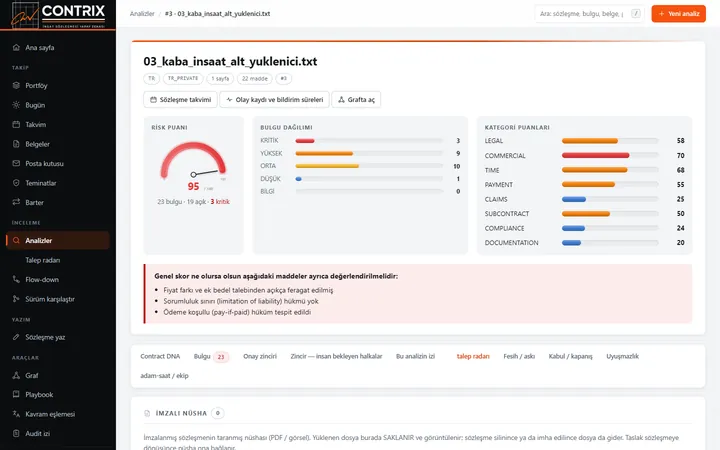The height and width of the screenshot is (450, 720).
Task: Click the slash shortcut key icon
Action: pos(636,14)
